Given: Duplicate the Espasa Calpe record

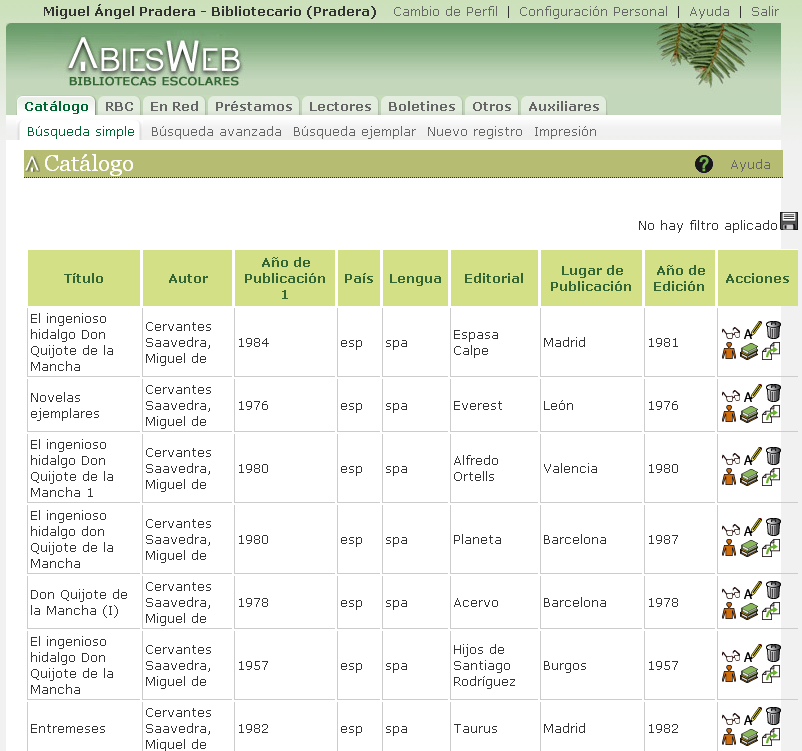Looking at the screenshot, I should click(x=771, y=351).
